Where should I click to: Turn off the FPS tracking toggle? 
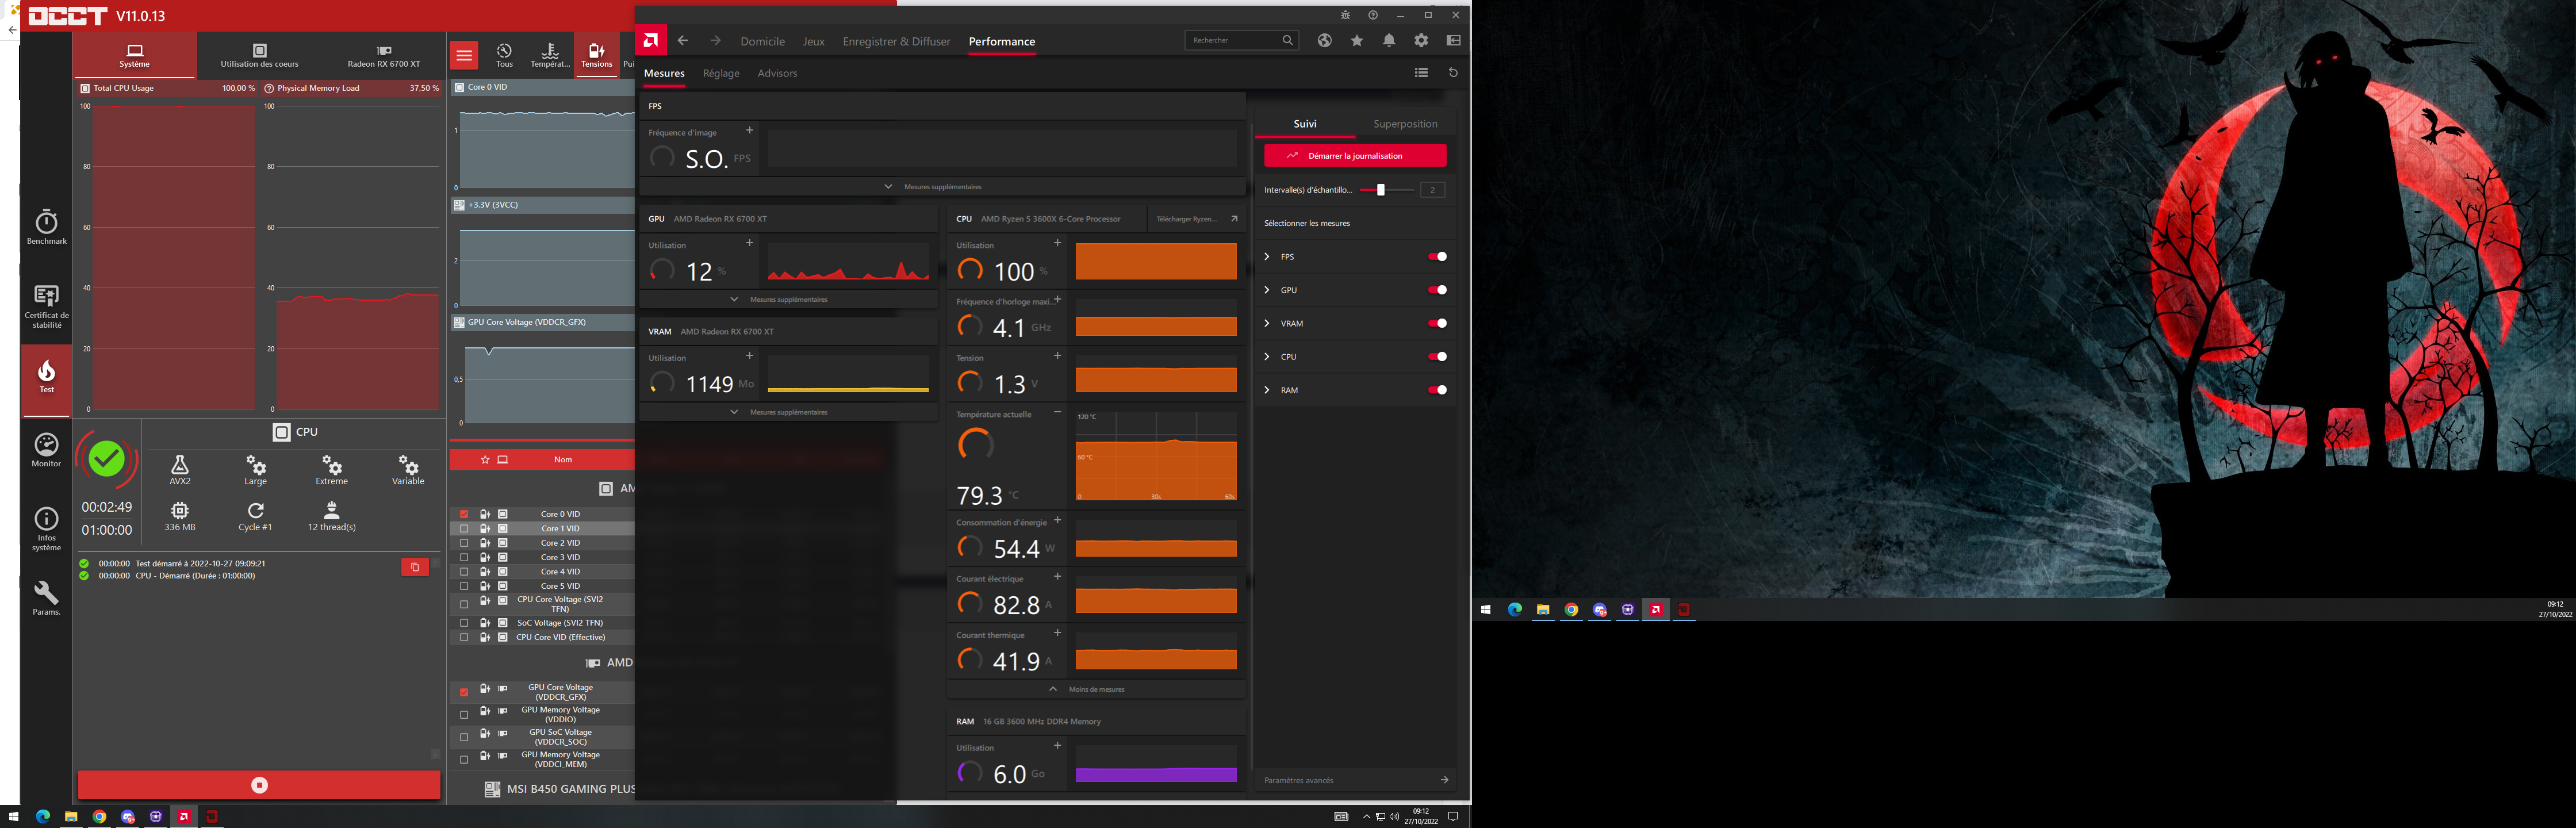pyautogui.click(x=1437, y=257)
